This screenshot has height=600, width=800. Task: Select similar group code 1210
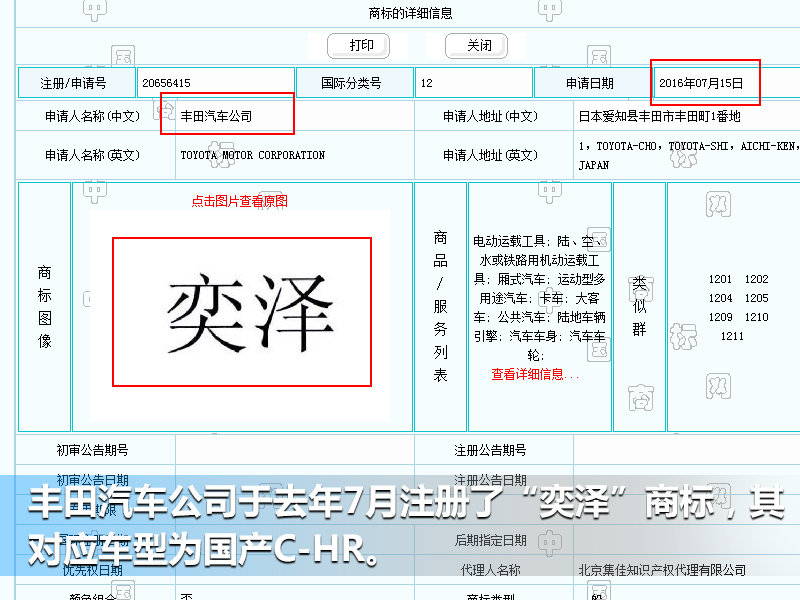(x=756, y=317)
